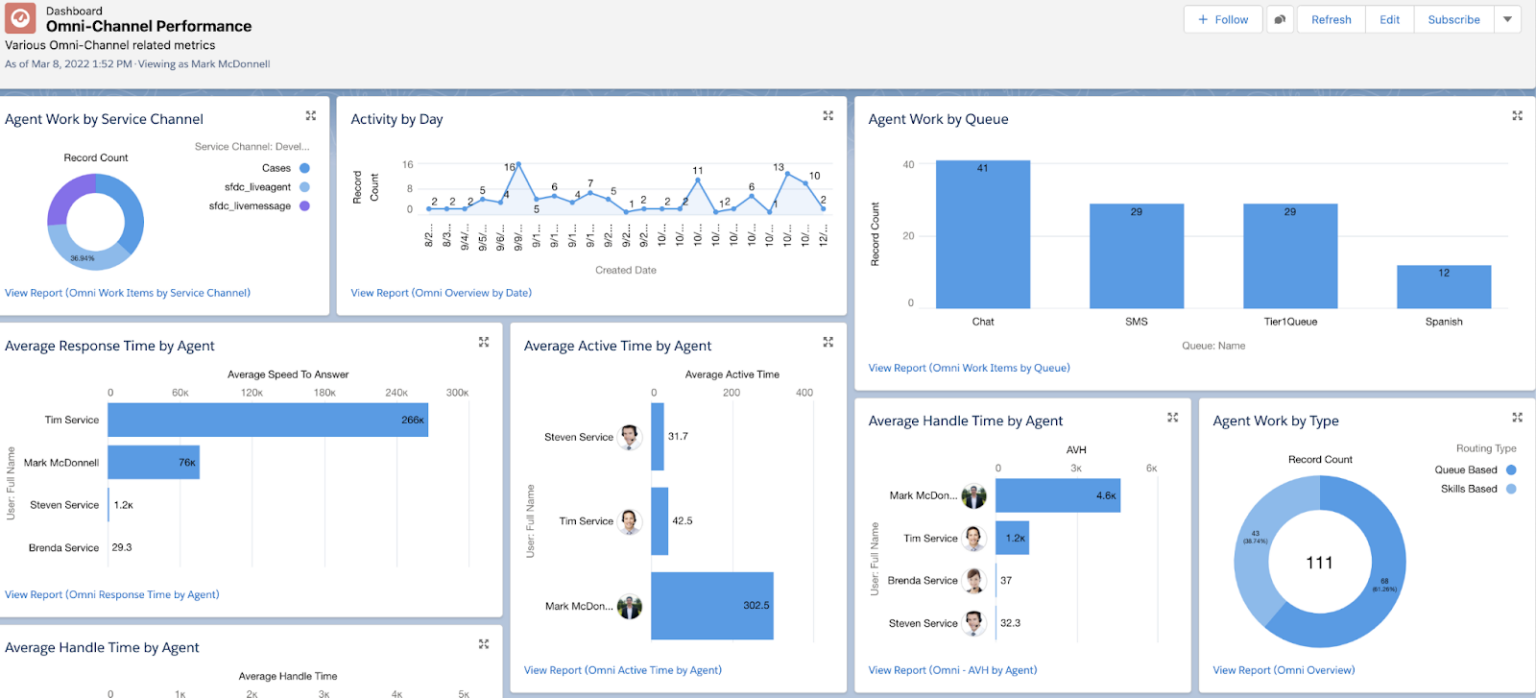The width and height of the screenshot is (1536, 698).
Task: Open View Report (Omni Active Time by Agent)
Action: point(624,670)
